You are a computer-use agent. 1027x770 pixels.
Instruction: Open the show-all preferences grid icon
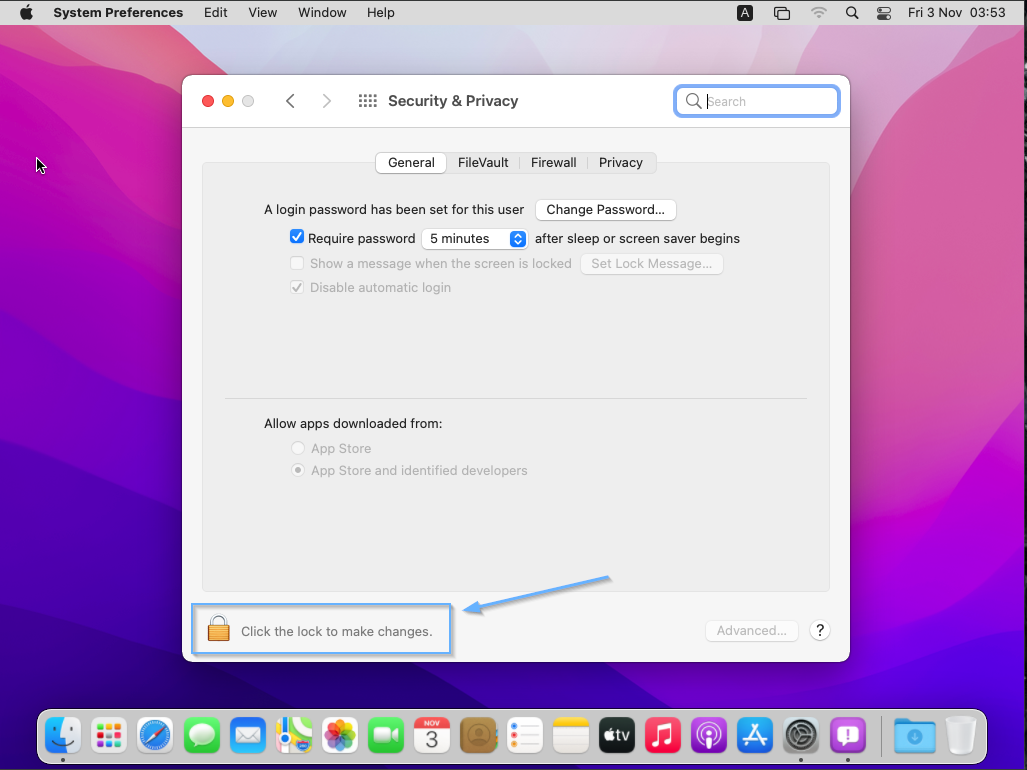tap(367, 101)
